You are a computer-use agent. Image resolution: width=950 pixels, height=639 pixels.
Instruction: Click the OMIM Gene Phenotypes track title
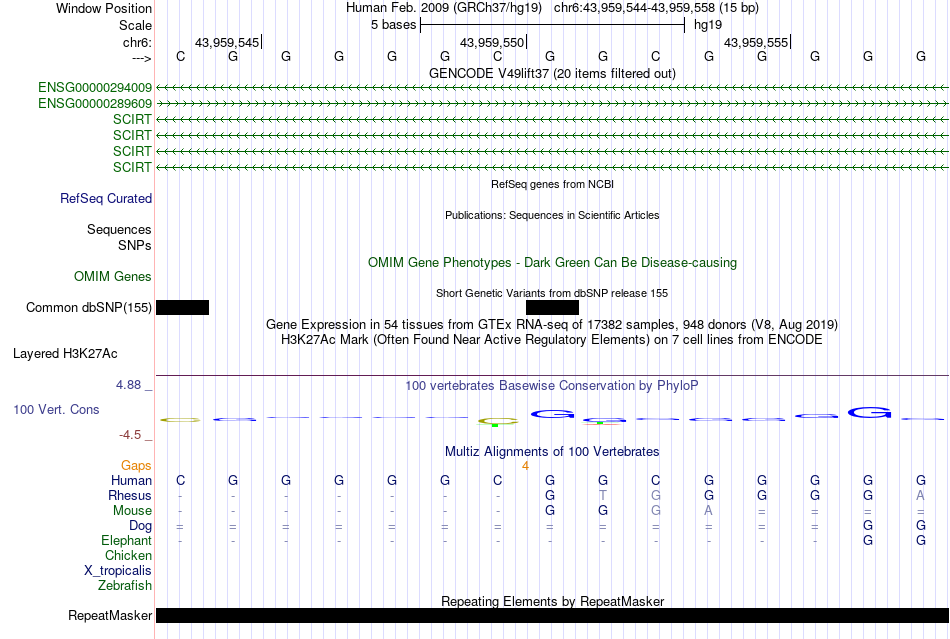tap(553, 263)
